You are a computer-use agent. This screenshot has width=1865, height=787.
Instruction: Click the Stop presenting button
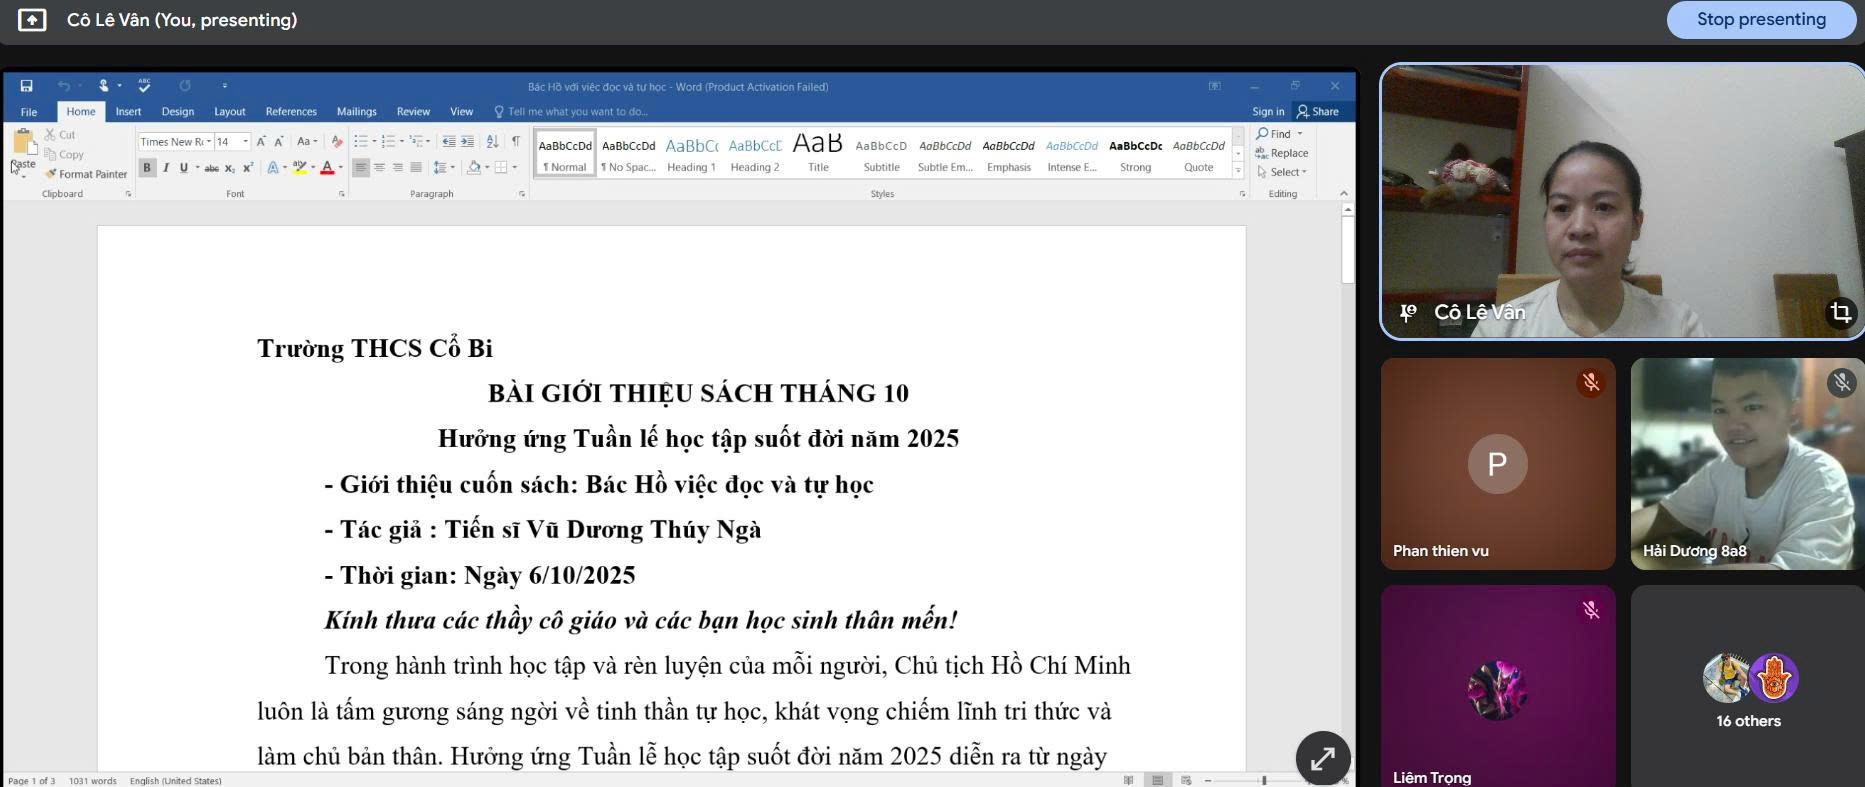pos(1760,20)
